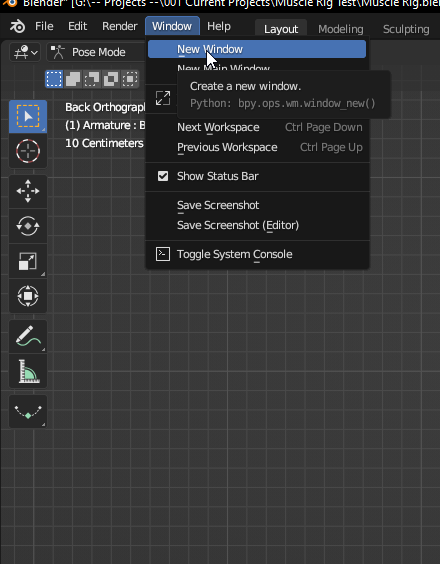
Task: Close the Window menu via its header
Action: pyautogui.click(x=172, y=26)
